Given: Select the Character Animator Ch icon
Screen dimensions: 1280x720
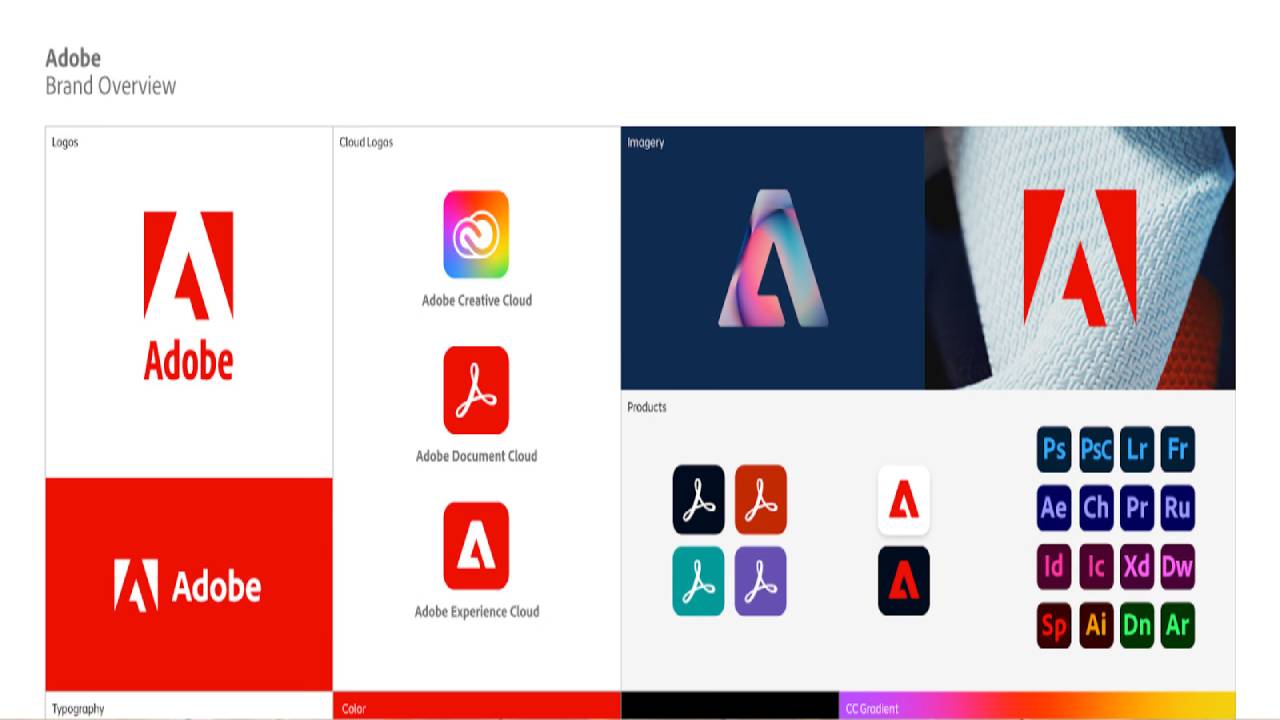Looking at the screenshot, I should pyautogui.click(x=1096, y=508).
